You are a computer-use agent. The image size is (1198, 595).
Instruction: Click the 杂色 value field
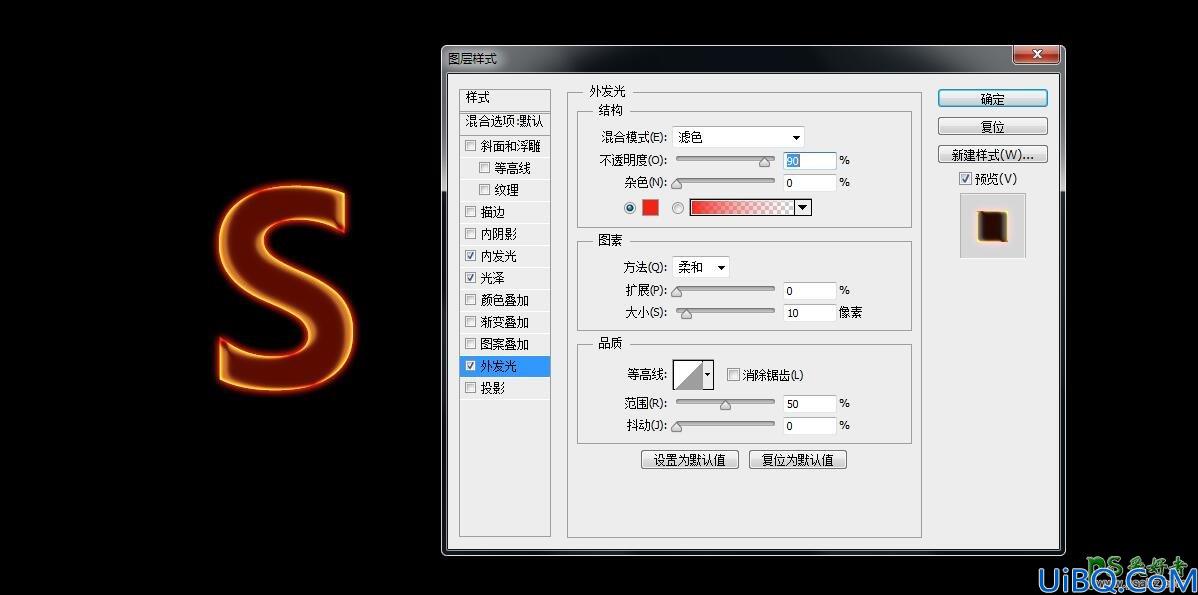coord(810,183)
